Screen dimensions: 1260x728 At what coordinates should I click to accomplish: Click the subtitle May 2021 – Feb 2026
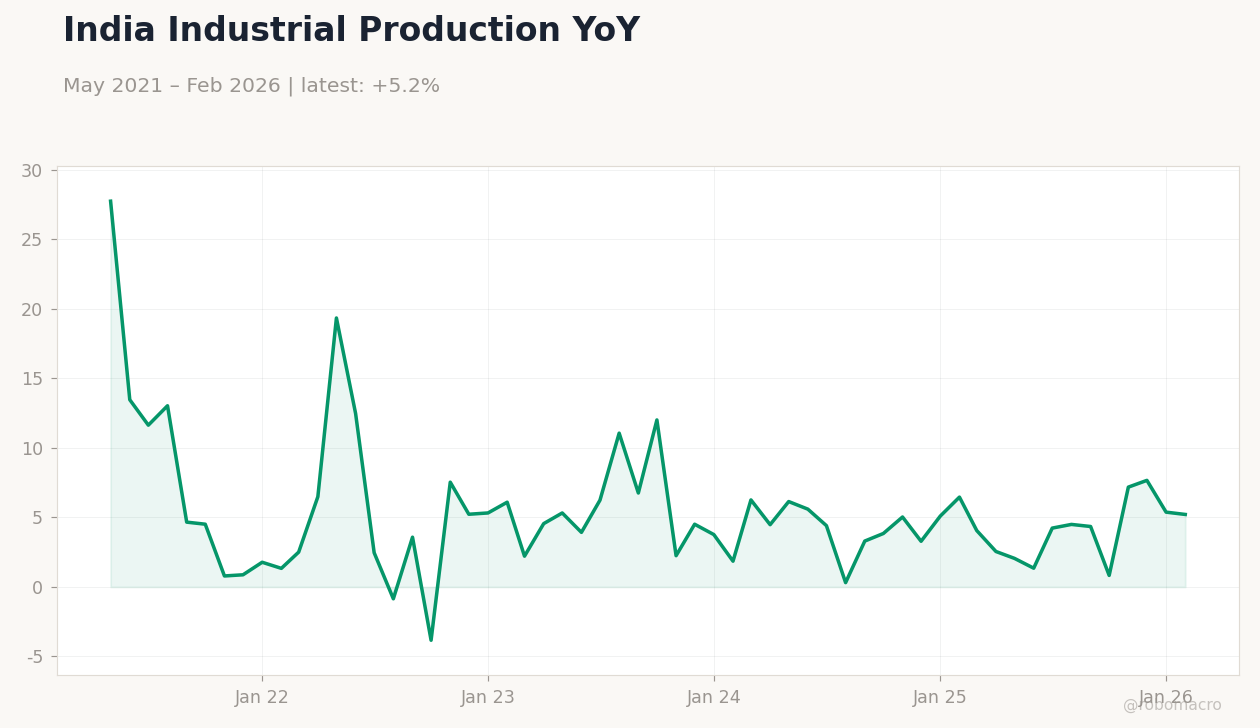point(172,86)
